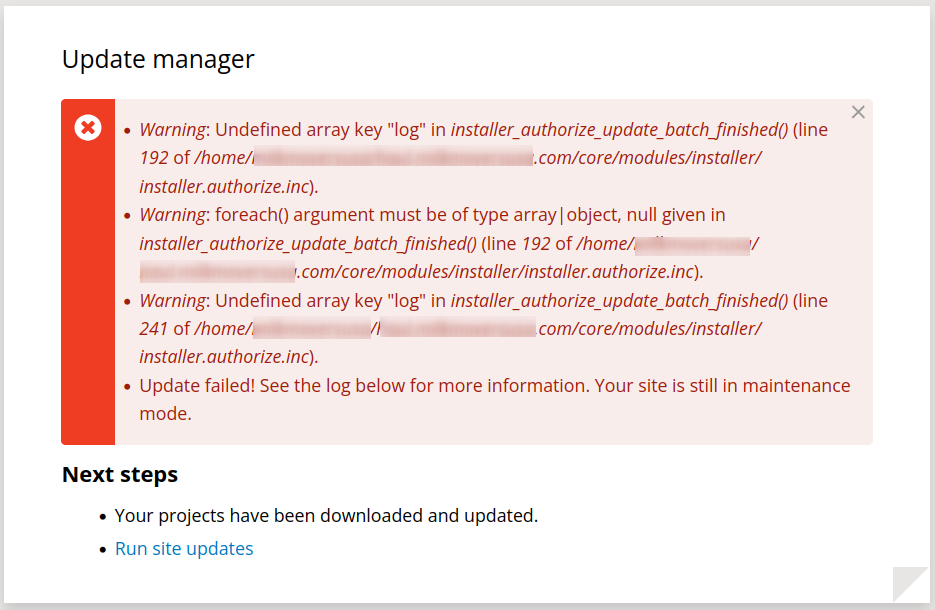The image size is (935, 610).
Task: Click the first warning's italic function name
Action: pyautogui.click(x=620, y=130)
